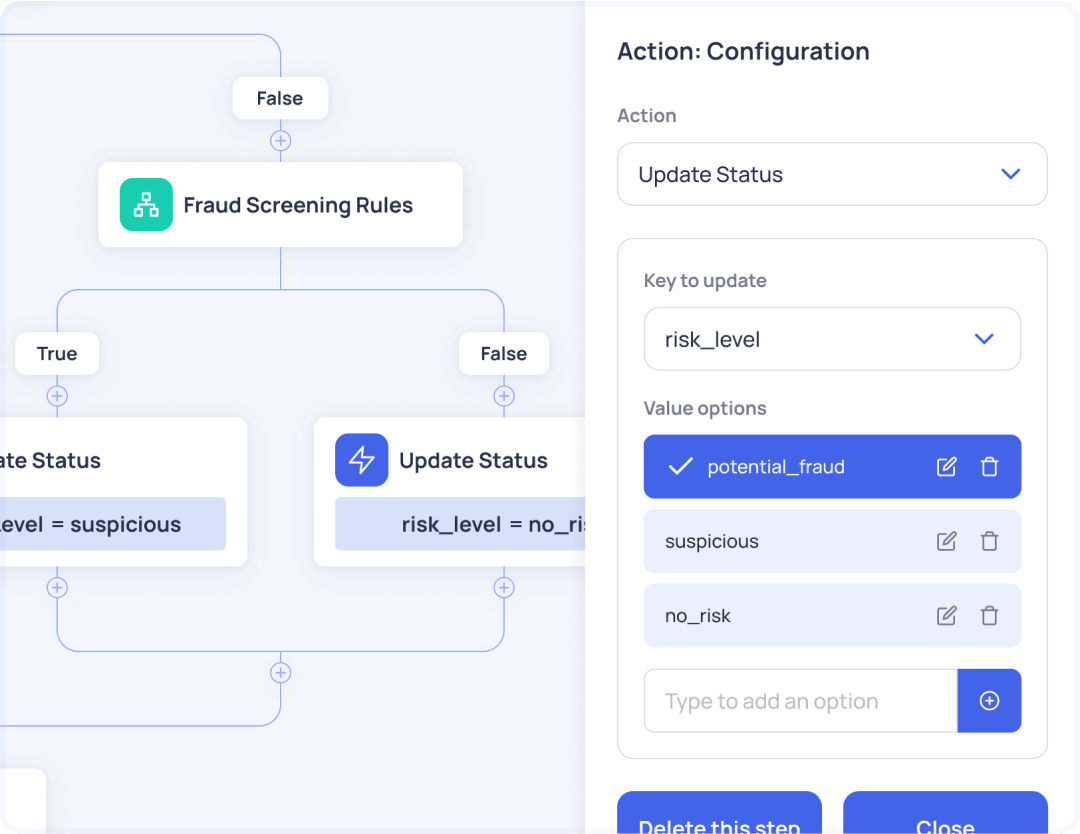Delete the potential_fraud value option
The image size is (1080, 834).
coord(989,467)
